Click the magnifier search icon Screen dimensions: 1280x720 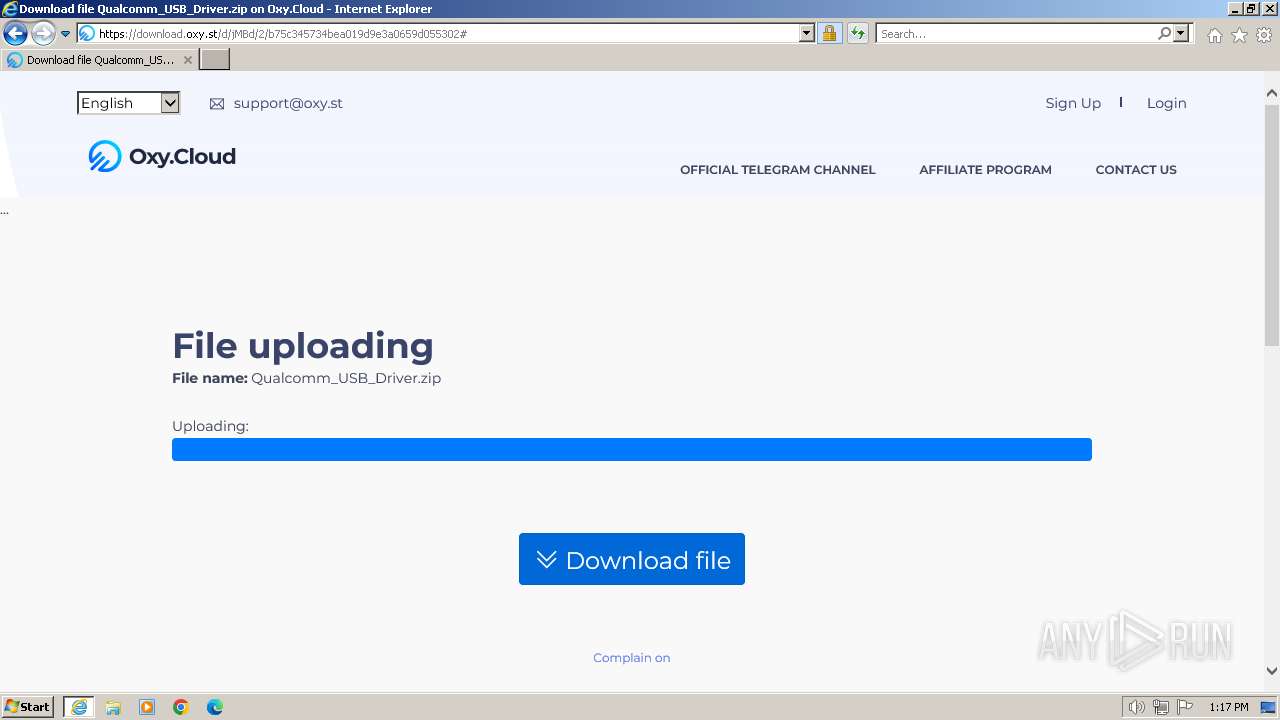coord(1164,33)
